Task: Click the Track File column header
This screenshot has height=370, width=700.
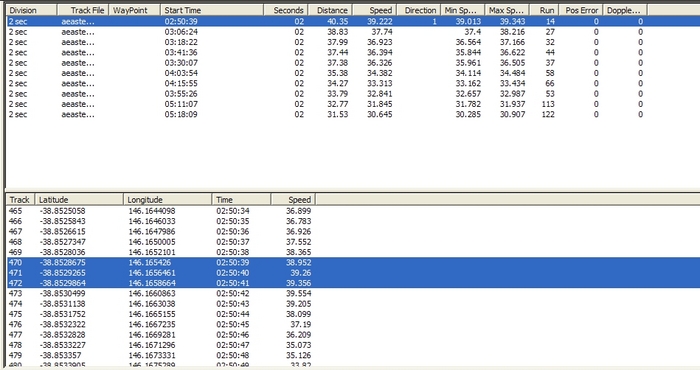Action: tap(83, 10)
